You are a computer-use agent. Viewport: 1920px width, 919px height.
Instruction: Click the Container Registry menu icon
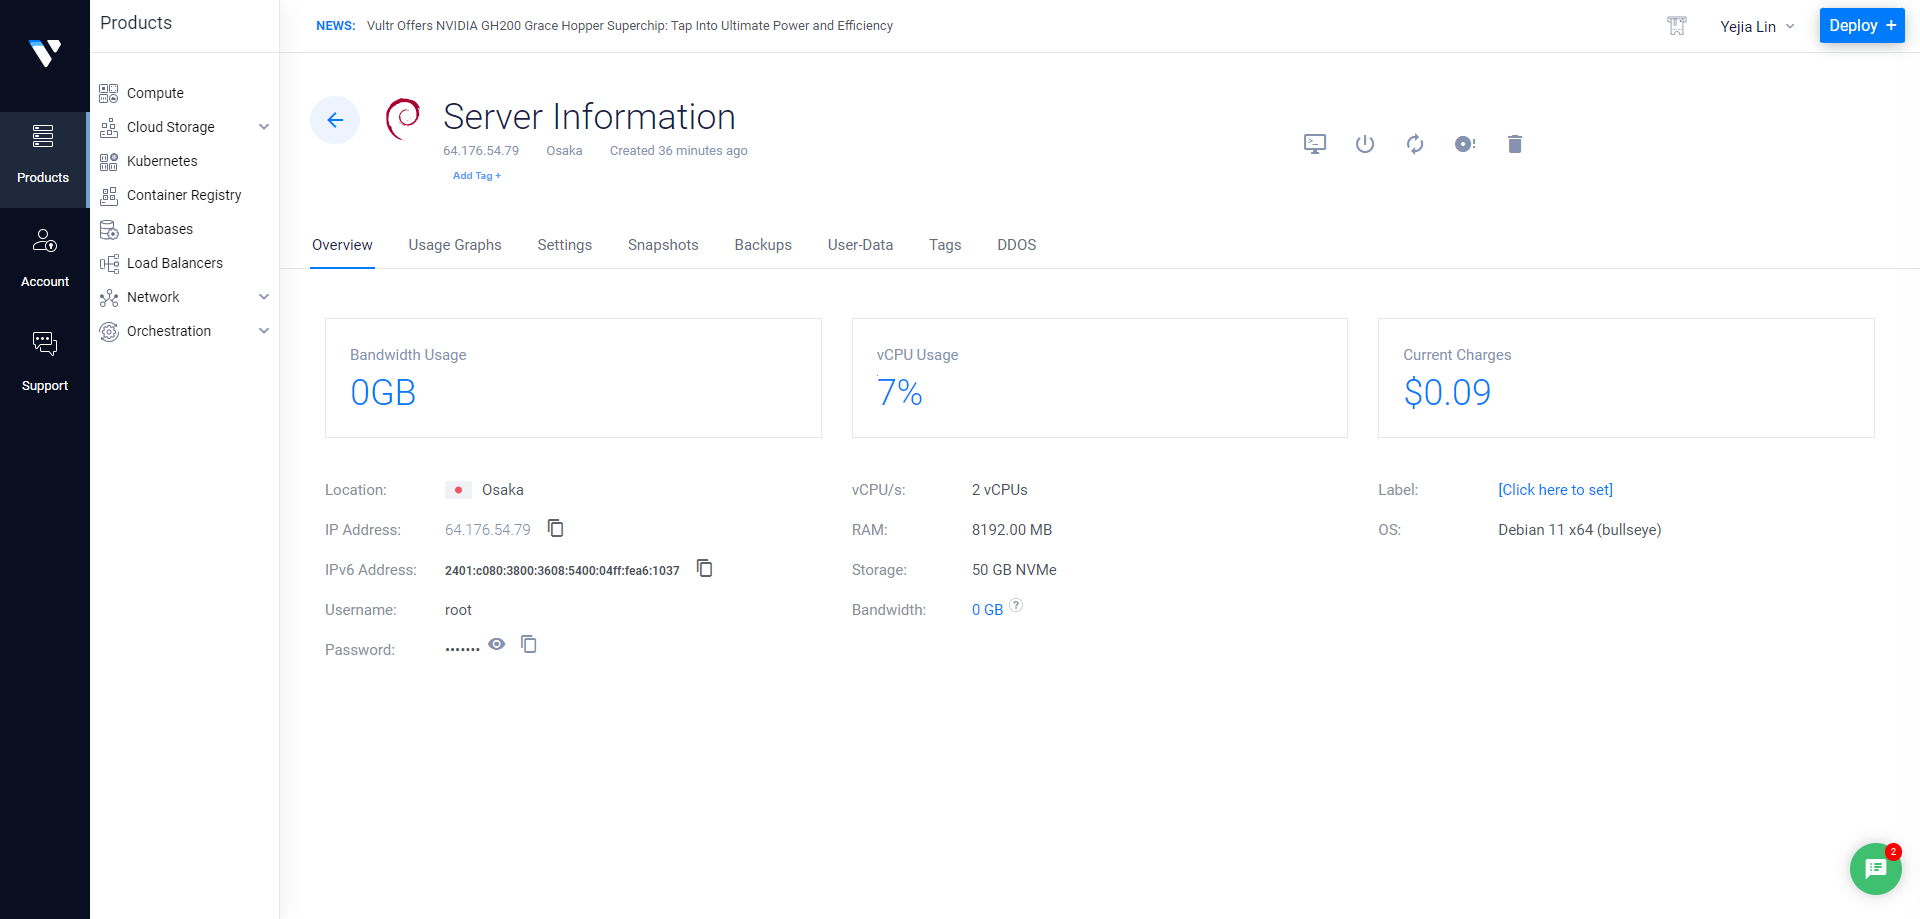(x=109, y=195)
